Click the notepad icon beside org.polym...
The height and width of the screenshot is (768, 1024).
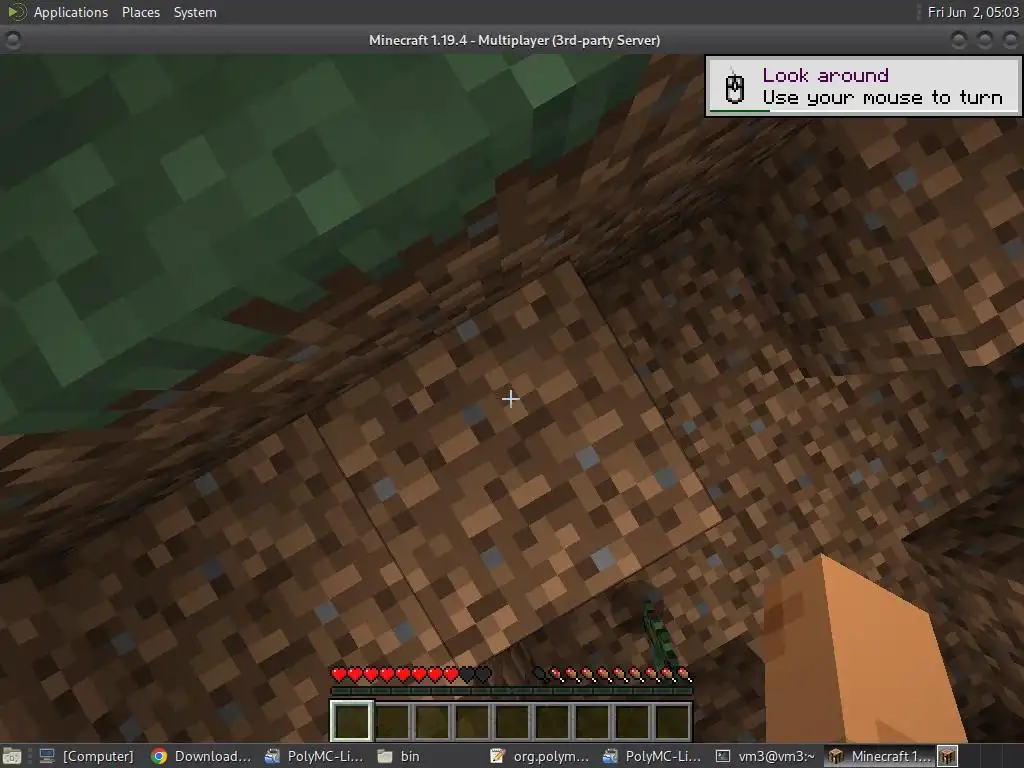[x=498, y=756]
